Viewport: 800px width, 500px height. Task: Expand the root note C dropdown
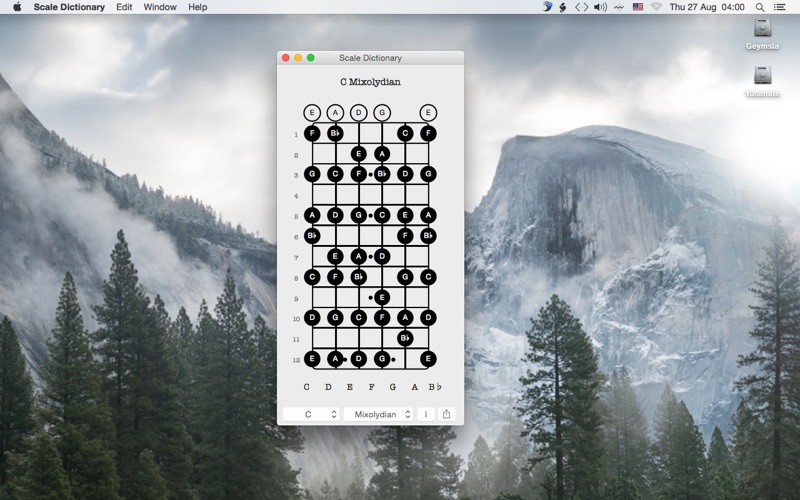pos(310,414)
